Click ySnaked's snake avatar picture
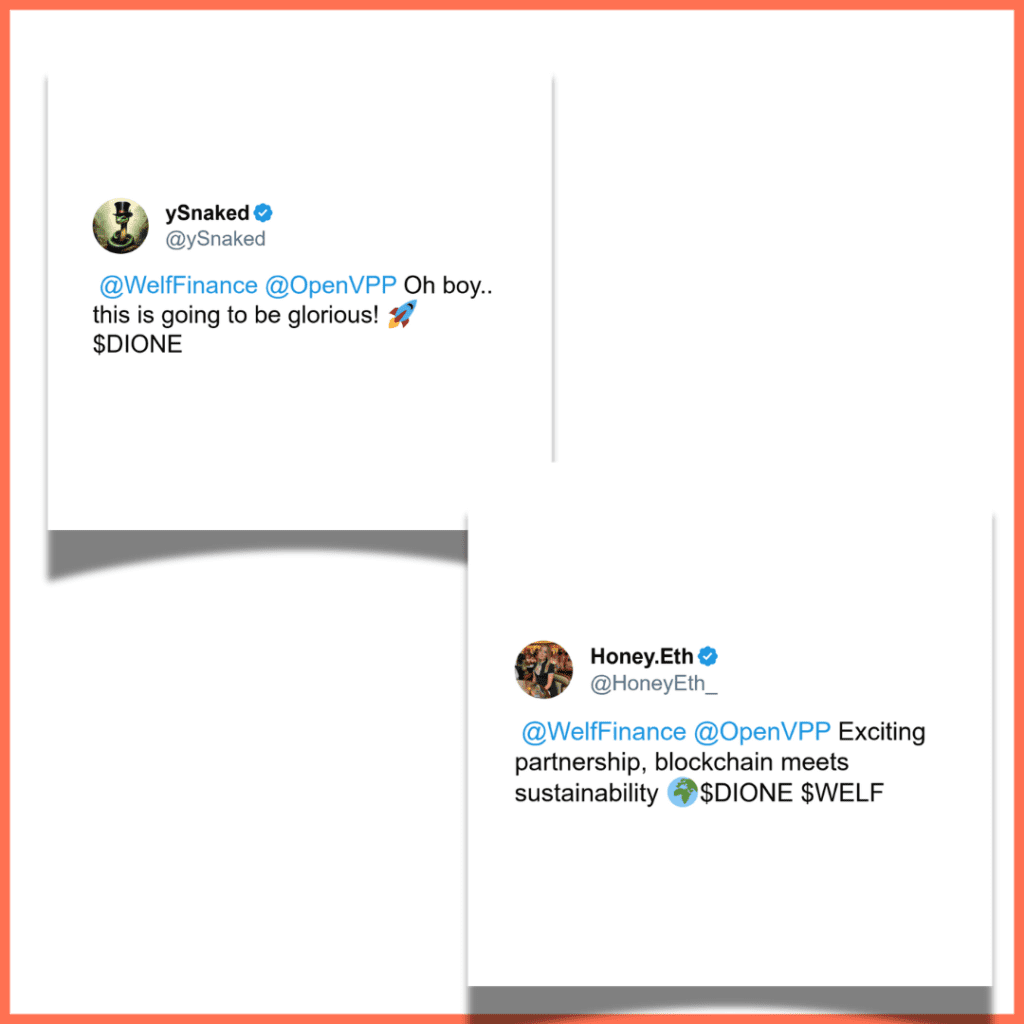1024x1024 pixels. (121, 226)
